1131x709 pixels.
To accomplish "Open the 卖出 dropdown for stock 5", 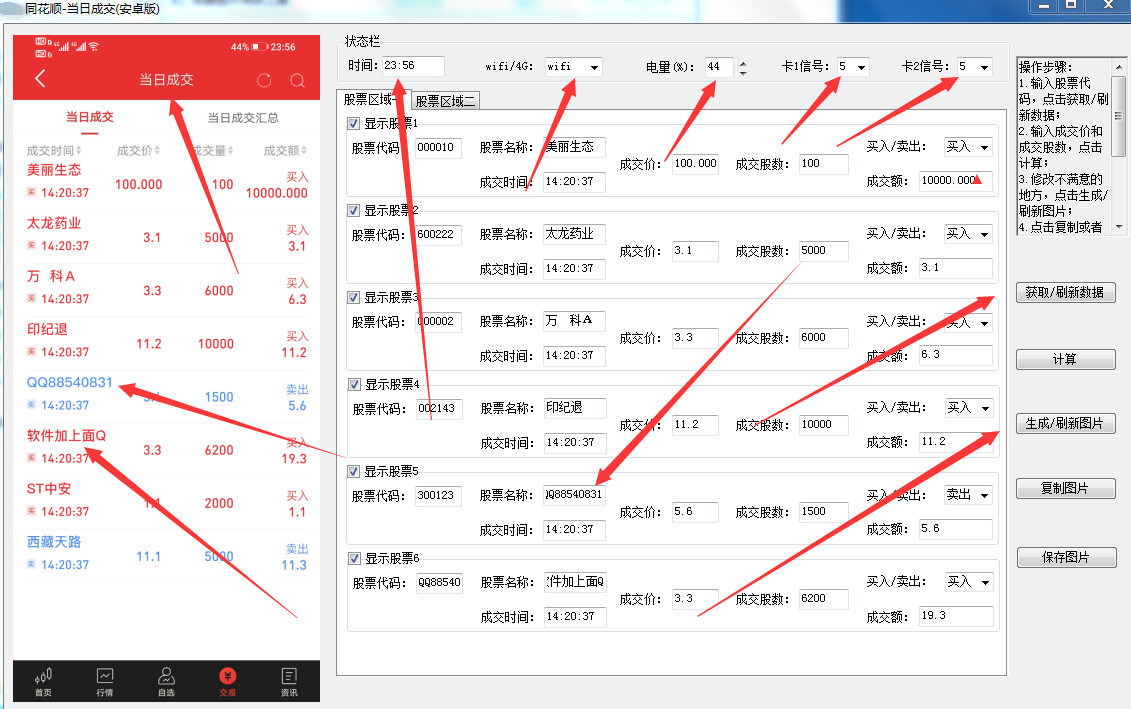I will click(x=967, y=494).
